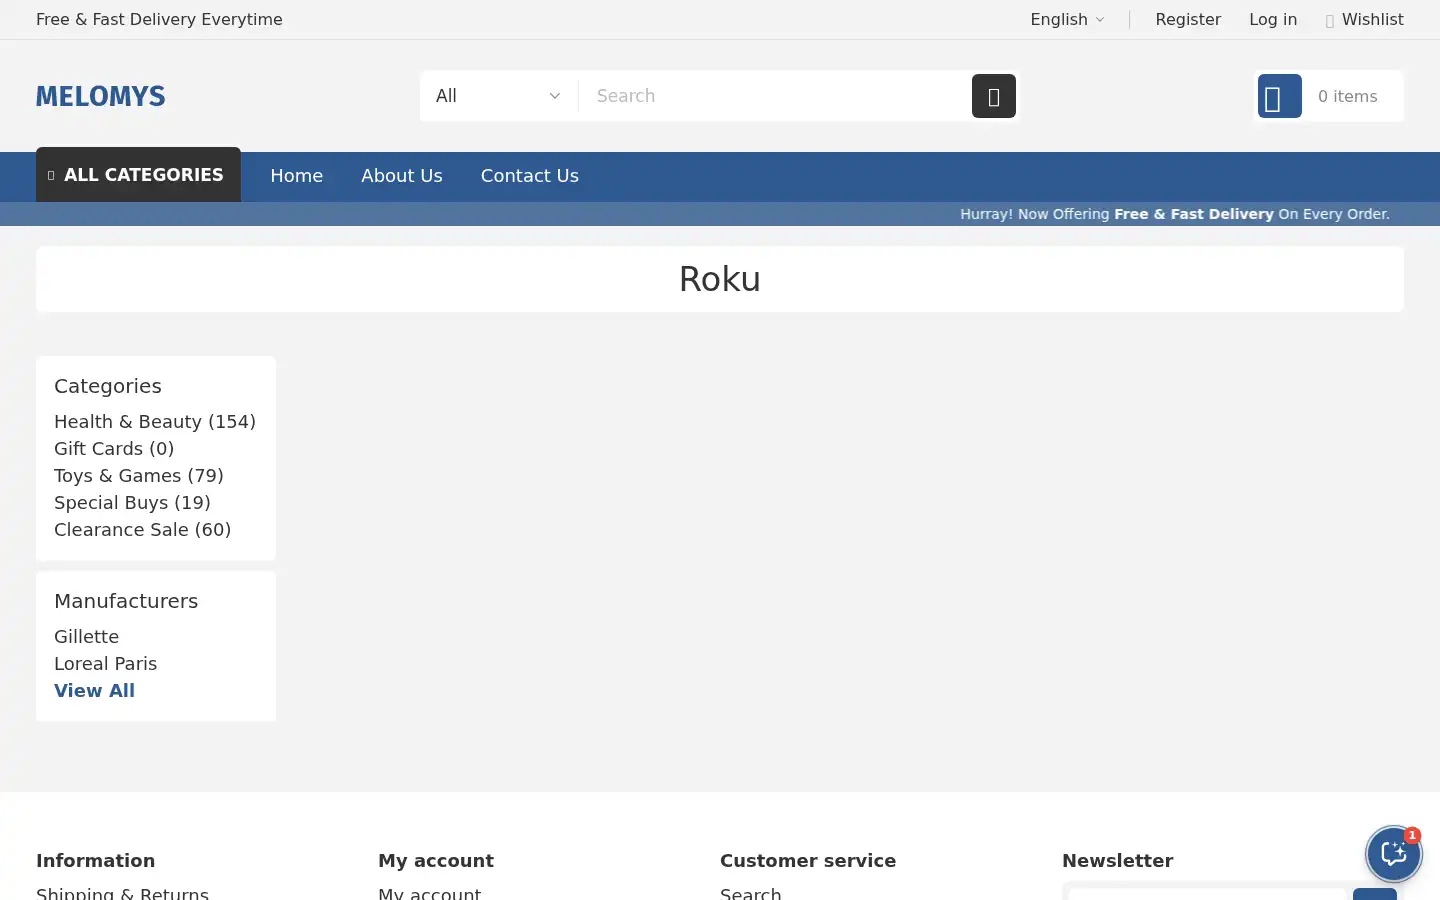The width and height of the screenshot is (1440, 900).
Task: Browse Toys & Games (79) category
Action: point(139,476)
